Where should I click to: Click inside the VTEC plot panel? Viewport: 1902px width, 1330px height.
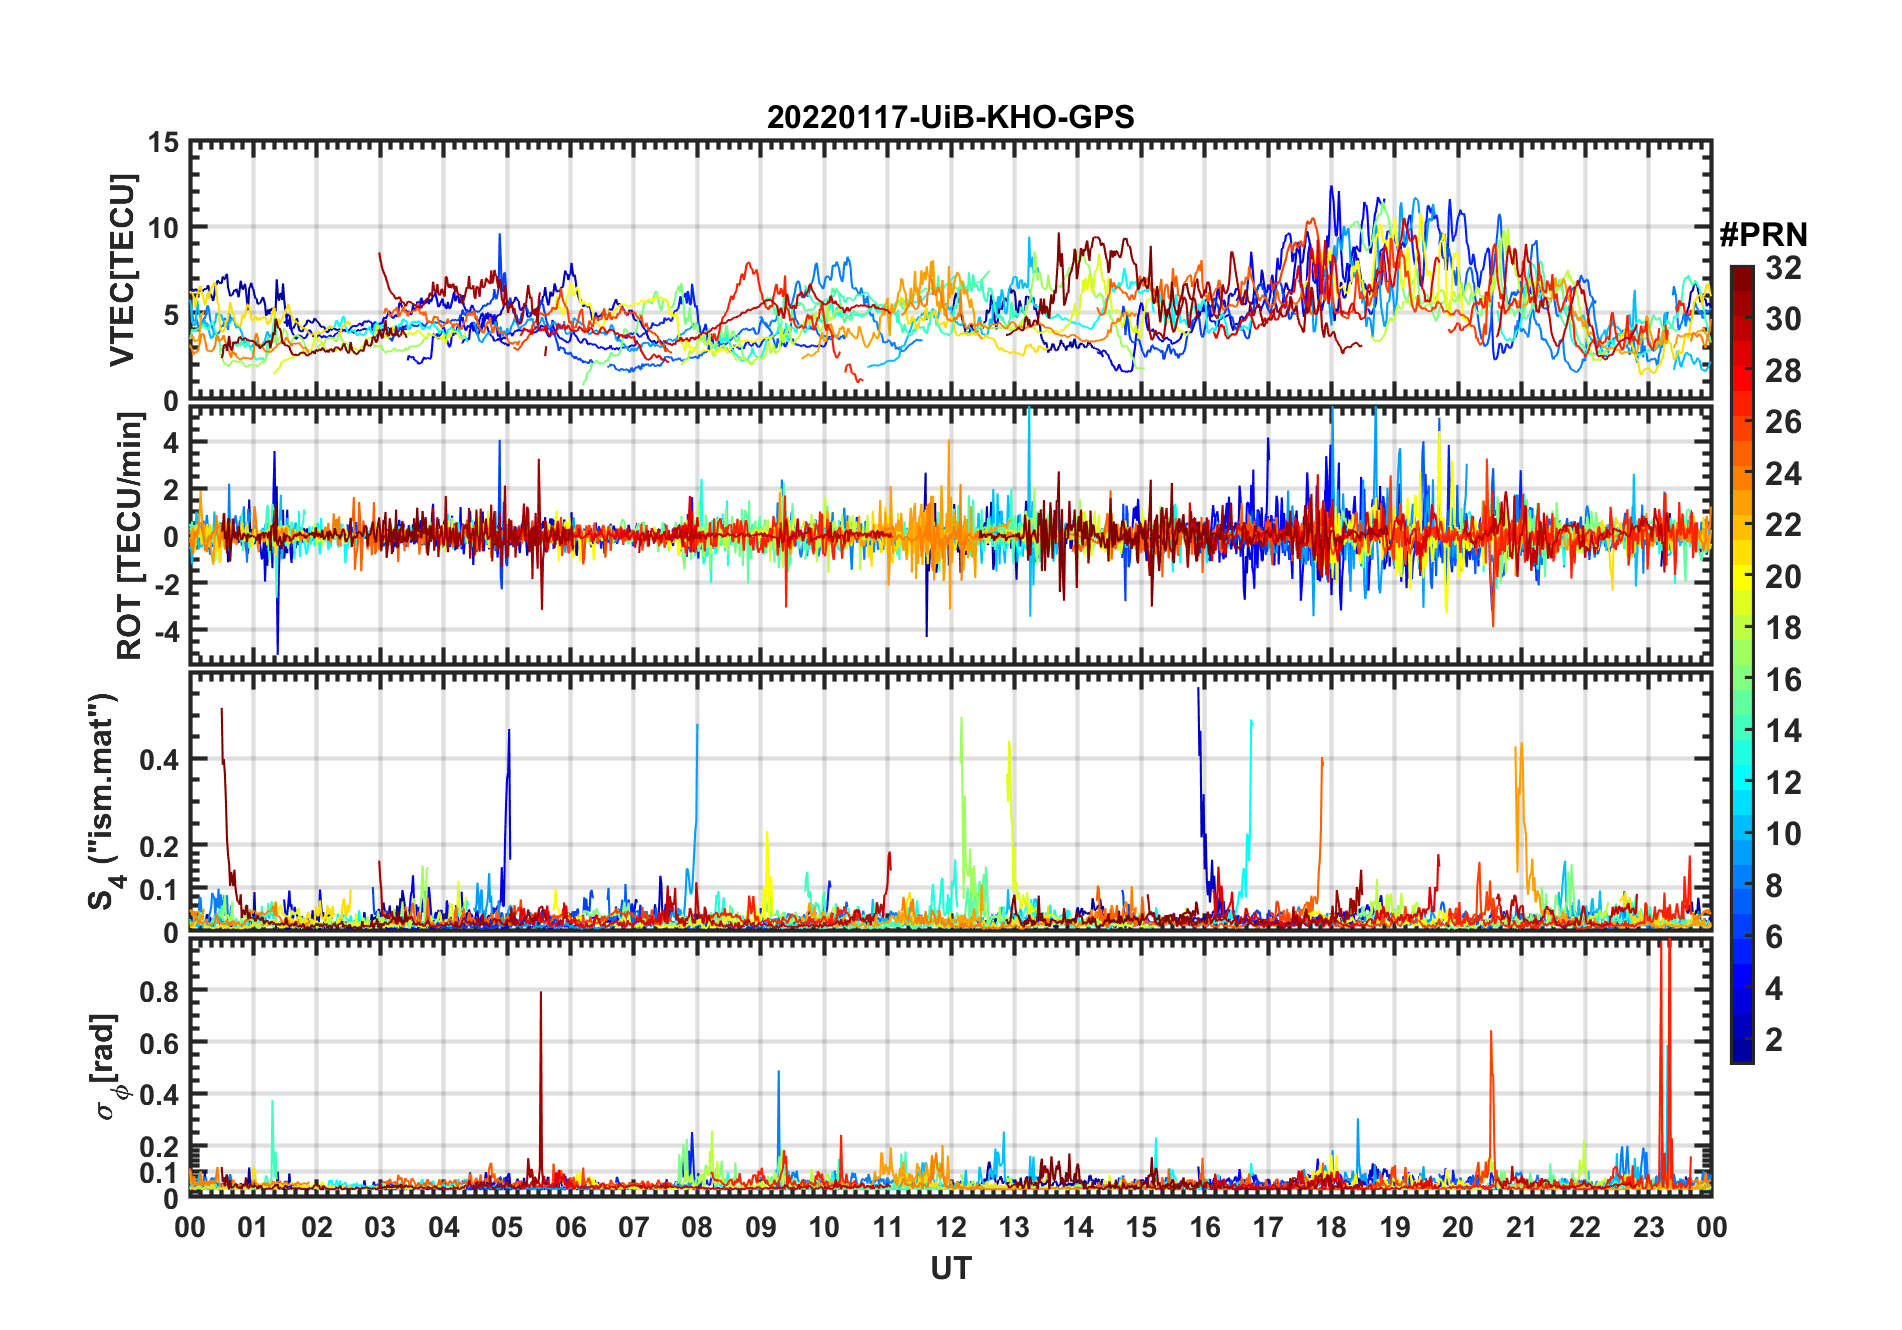coord(950,271)
